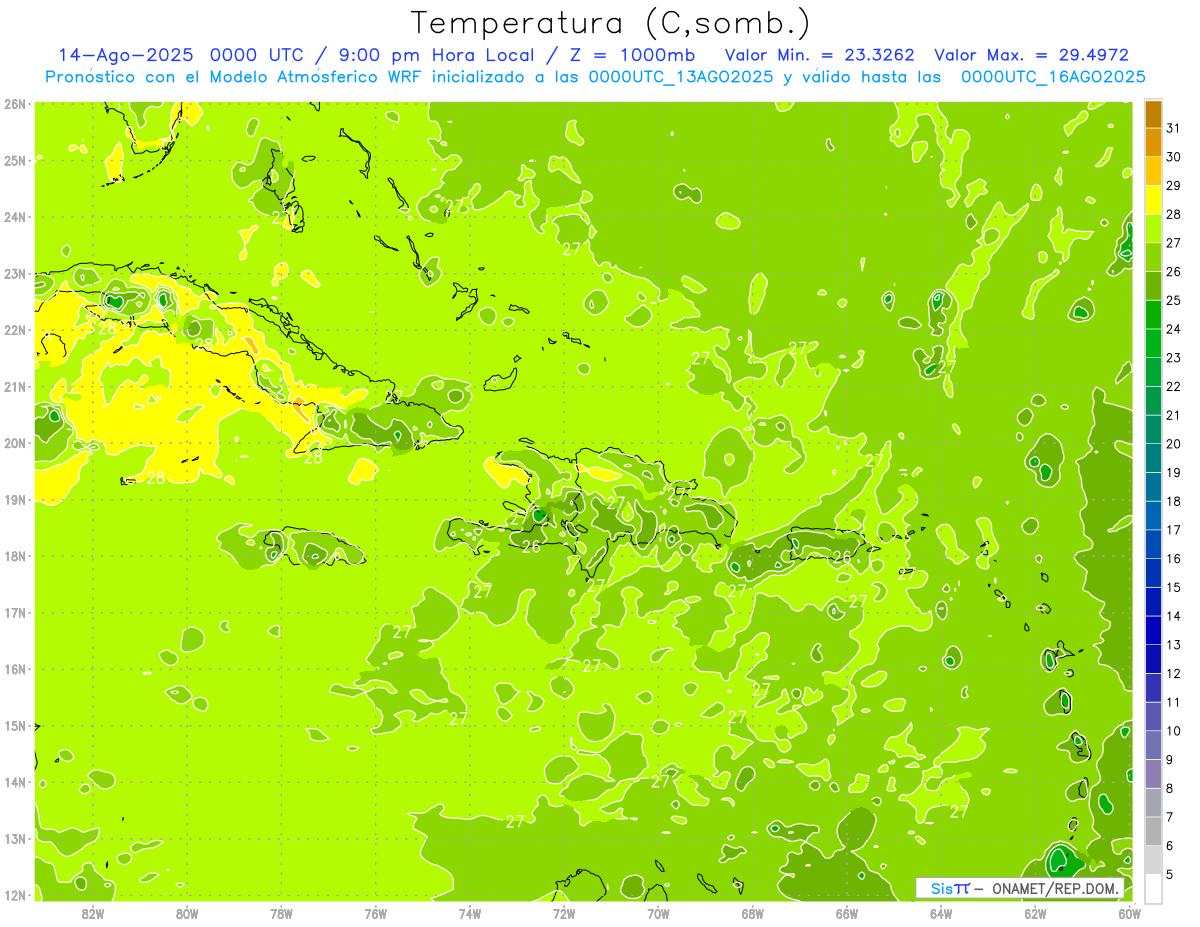Click the 12N latitude axis label
Screen dimensions: 1200x927
tap(14, 895)
